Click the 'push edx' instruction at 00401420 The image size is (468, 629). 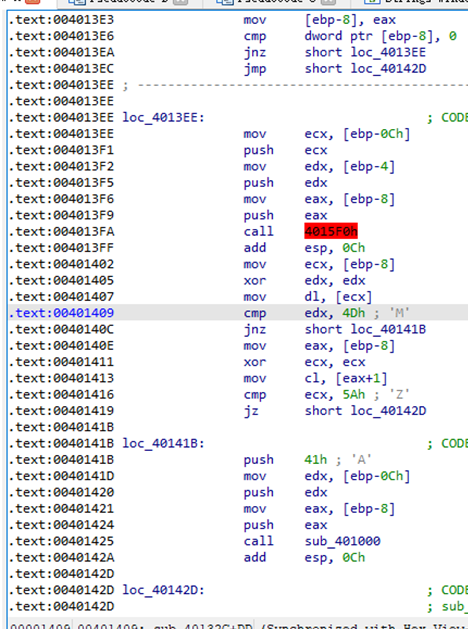(x=285, y=492)
